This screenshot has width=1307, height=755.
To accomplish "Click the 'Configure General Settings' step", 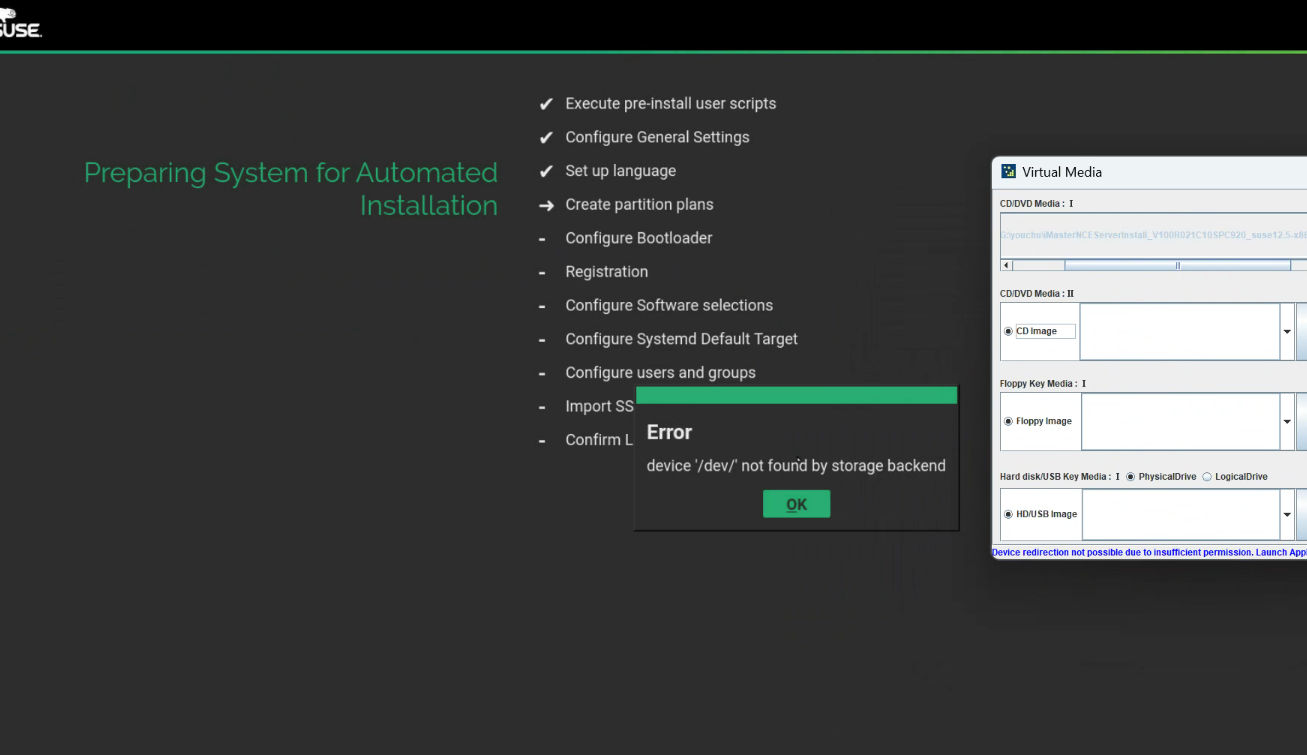I will 657,137.
